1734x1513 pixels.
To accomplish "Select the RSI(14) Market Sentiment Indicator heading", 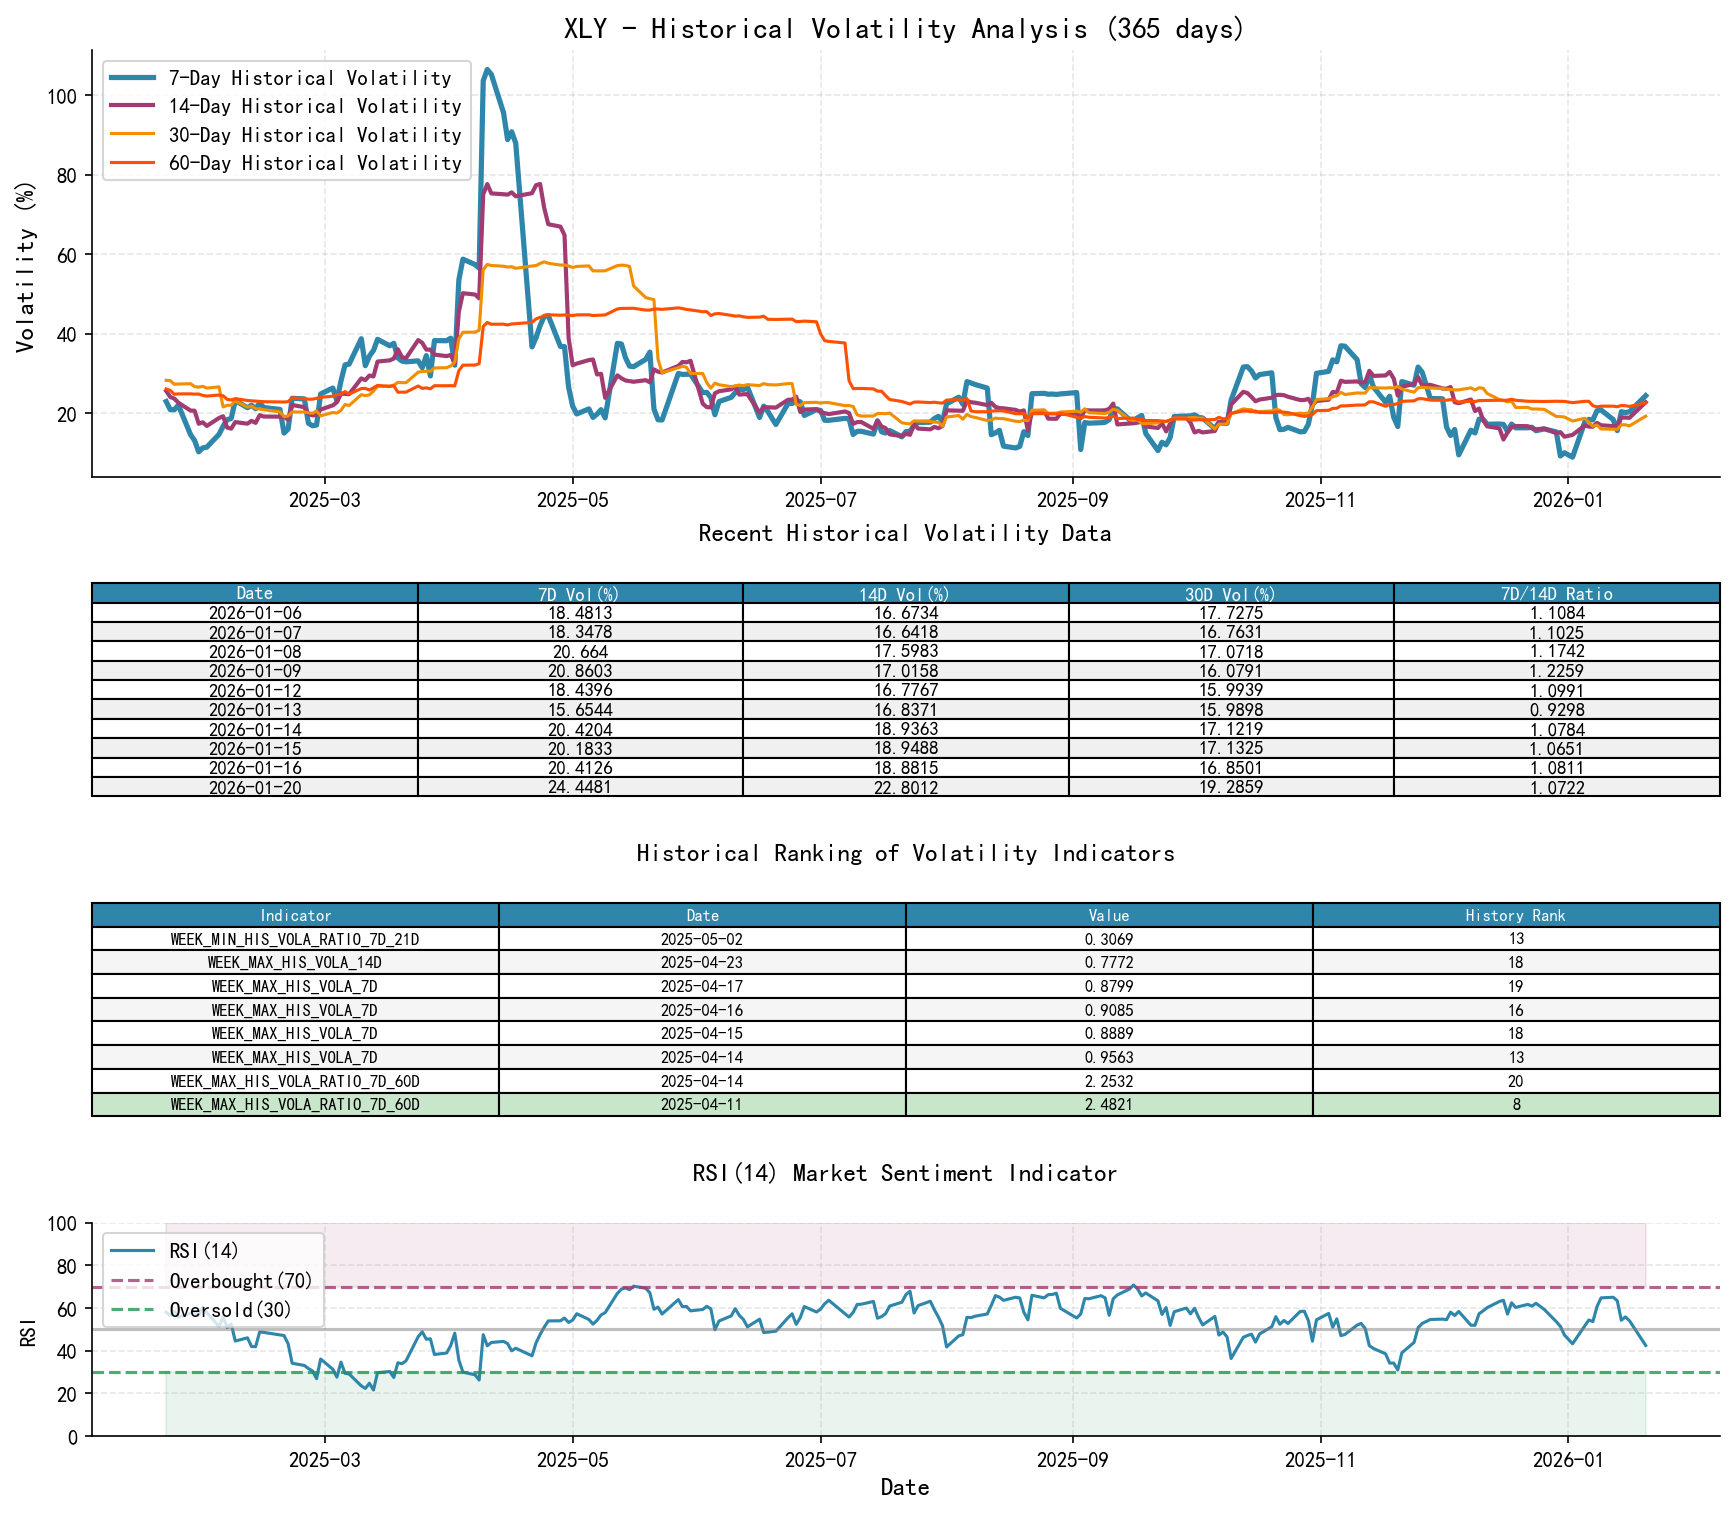I will click(x=905, y=1173).
